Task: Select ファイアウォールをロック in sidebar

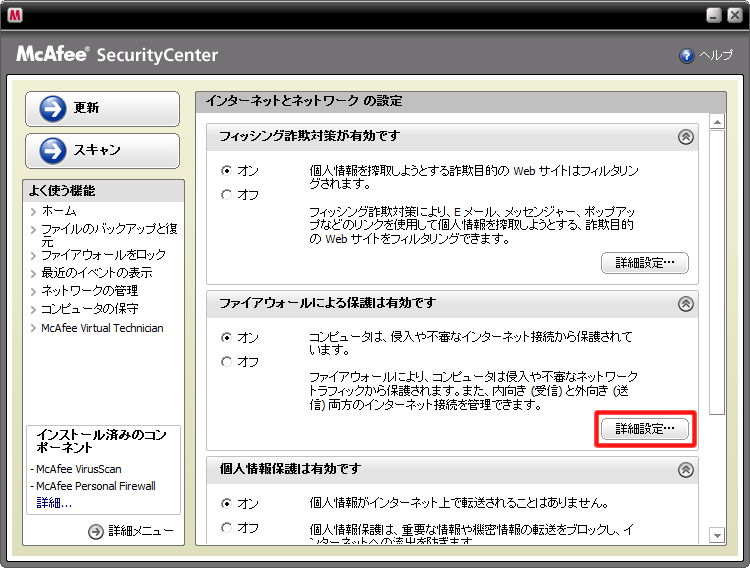Action: [103, 255]
